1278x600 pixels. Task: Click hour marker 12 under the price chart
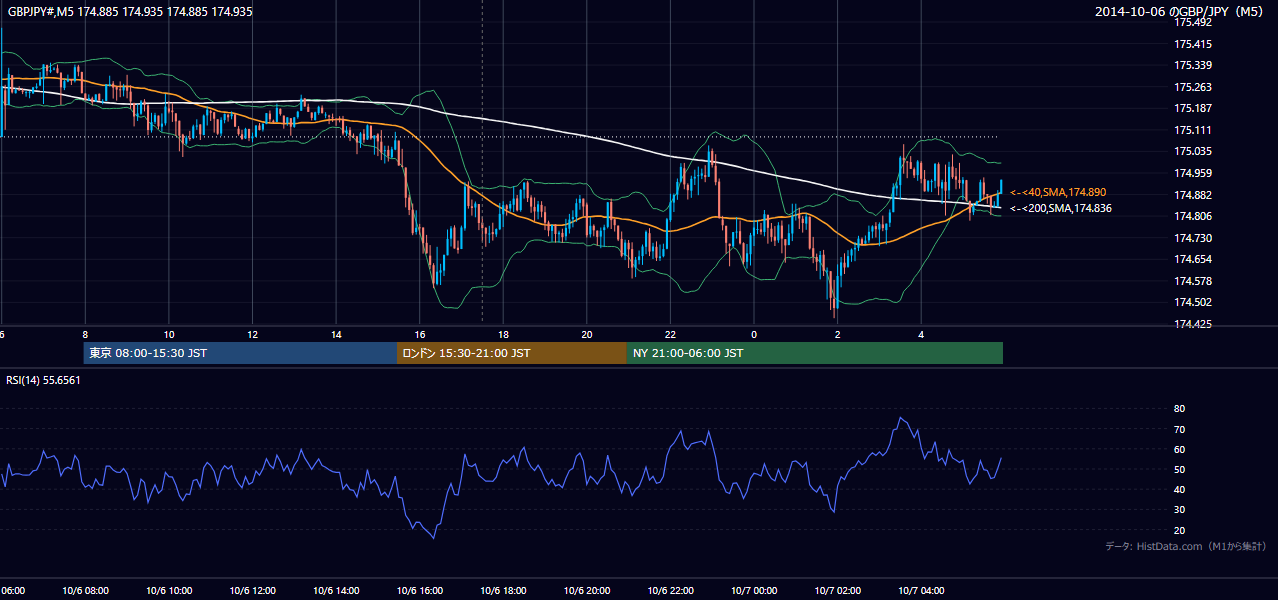(252, 335)
